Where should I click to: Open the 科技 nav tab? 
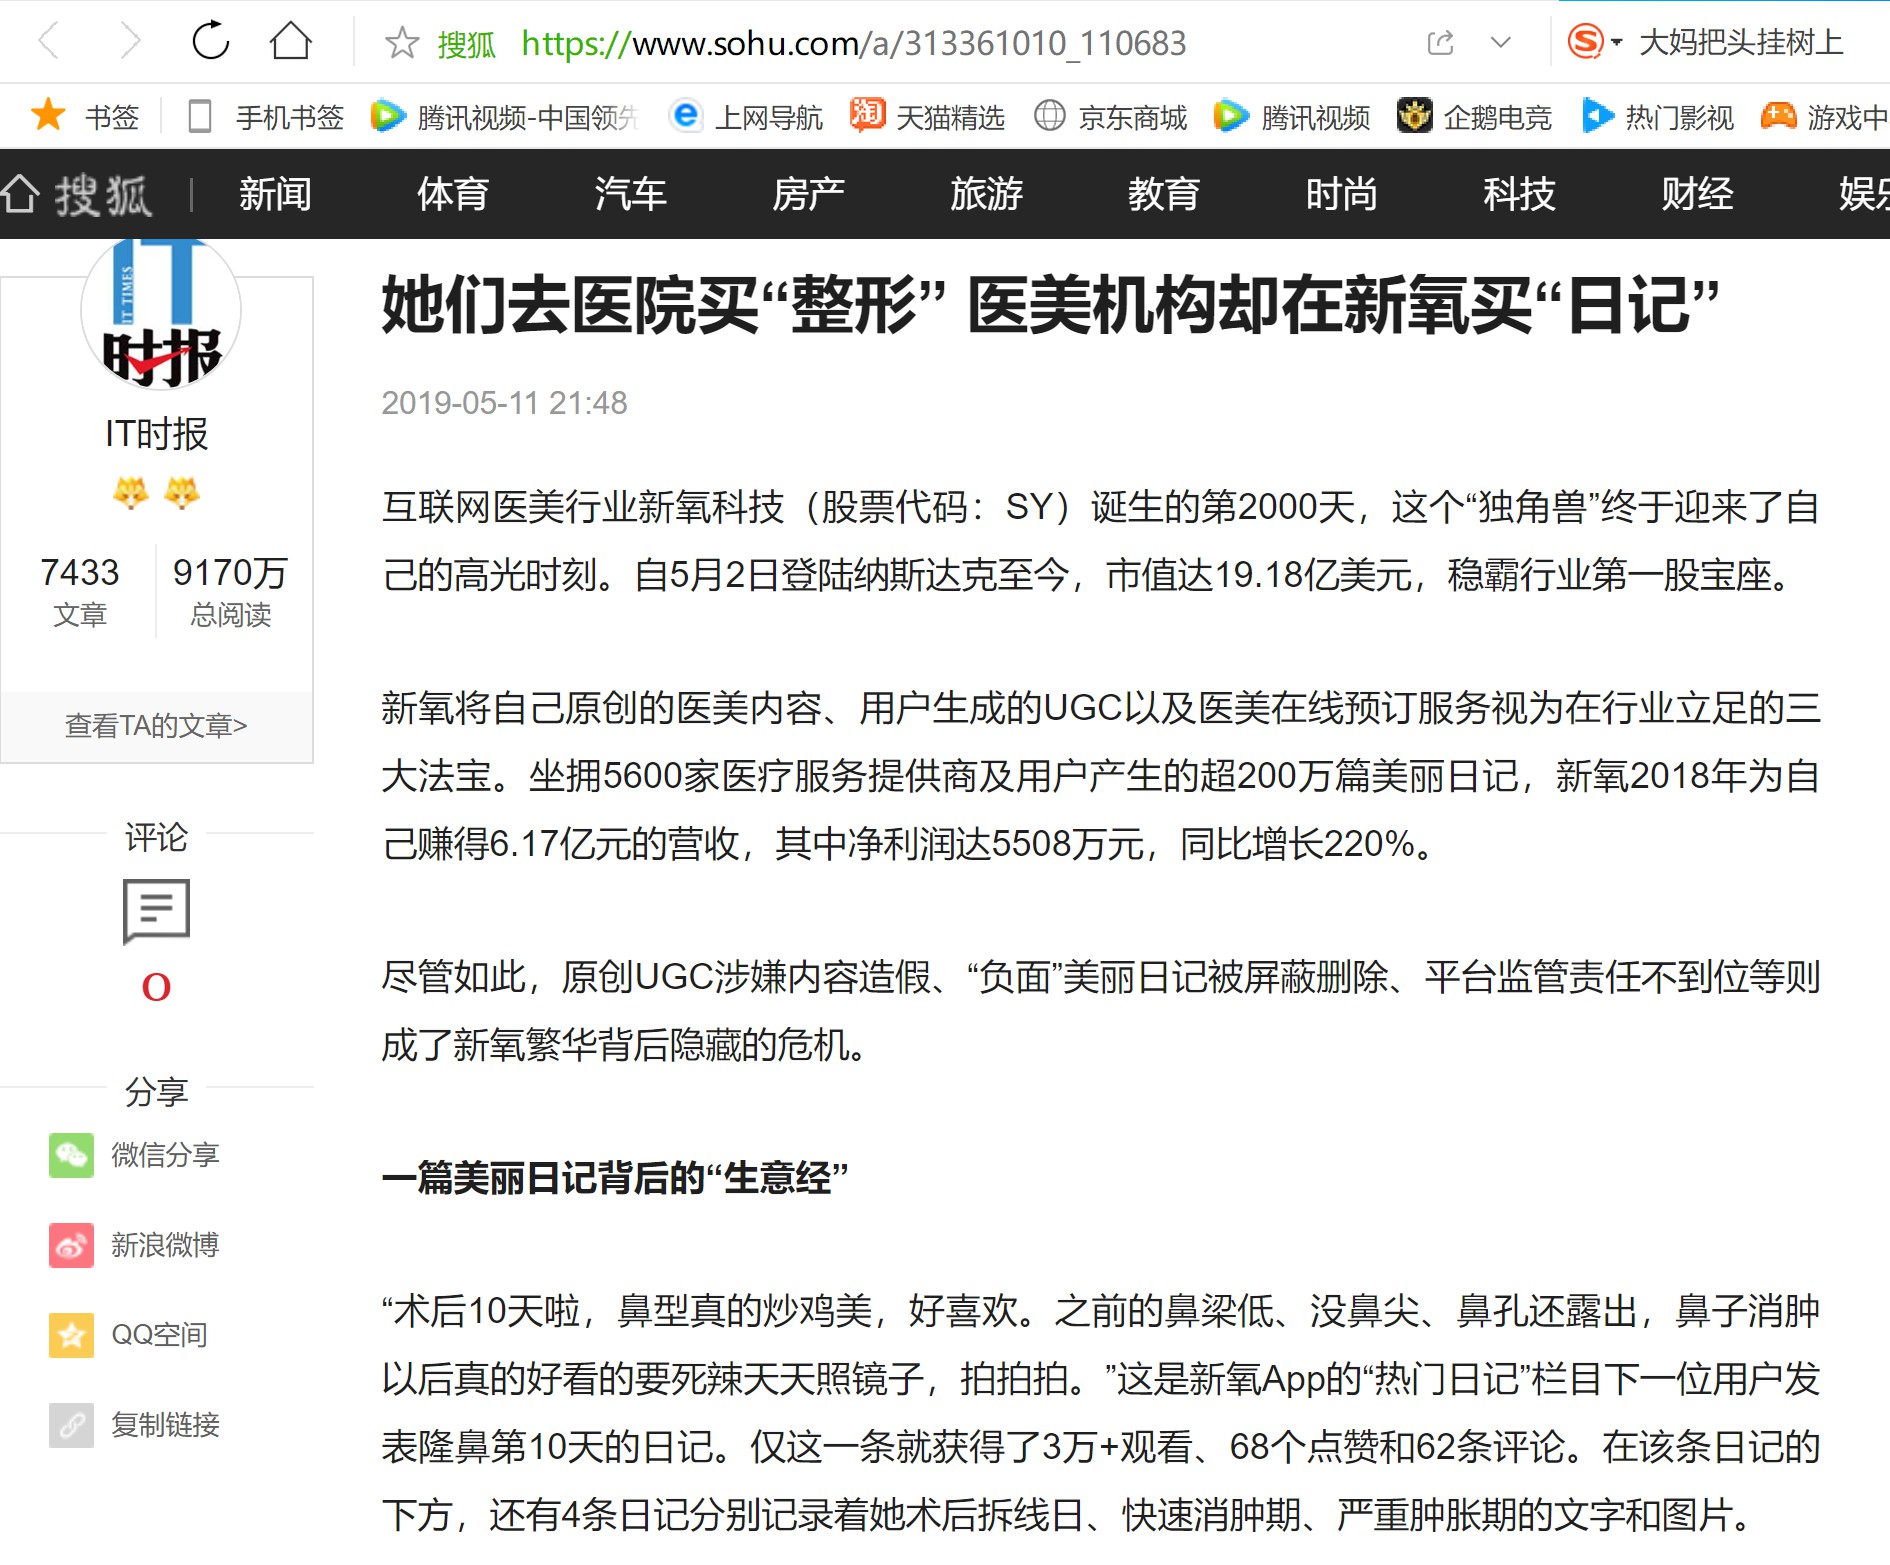pyautogui.click(x=1519, y=194)
